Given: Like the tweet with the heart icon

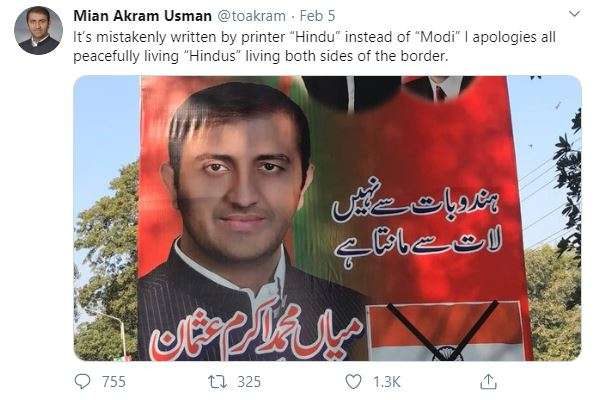Looking at the screenshot, I should click(353, 382).
